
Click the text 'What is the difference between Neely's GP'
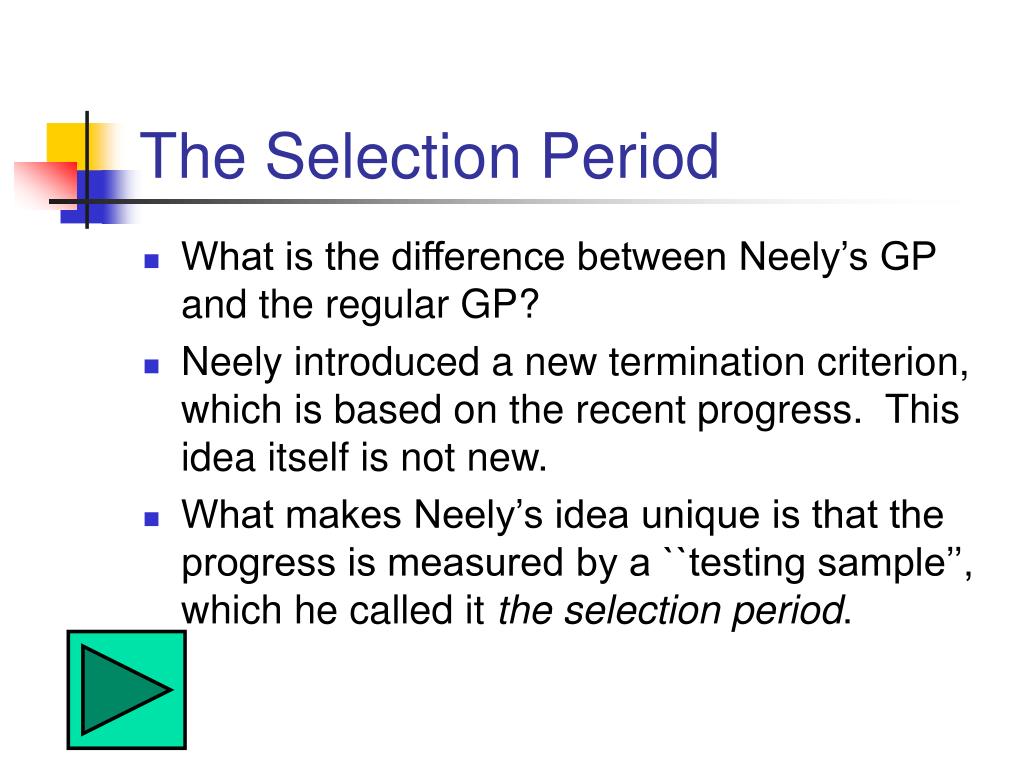click(x=558, y=256)
